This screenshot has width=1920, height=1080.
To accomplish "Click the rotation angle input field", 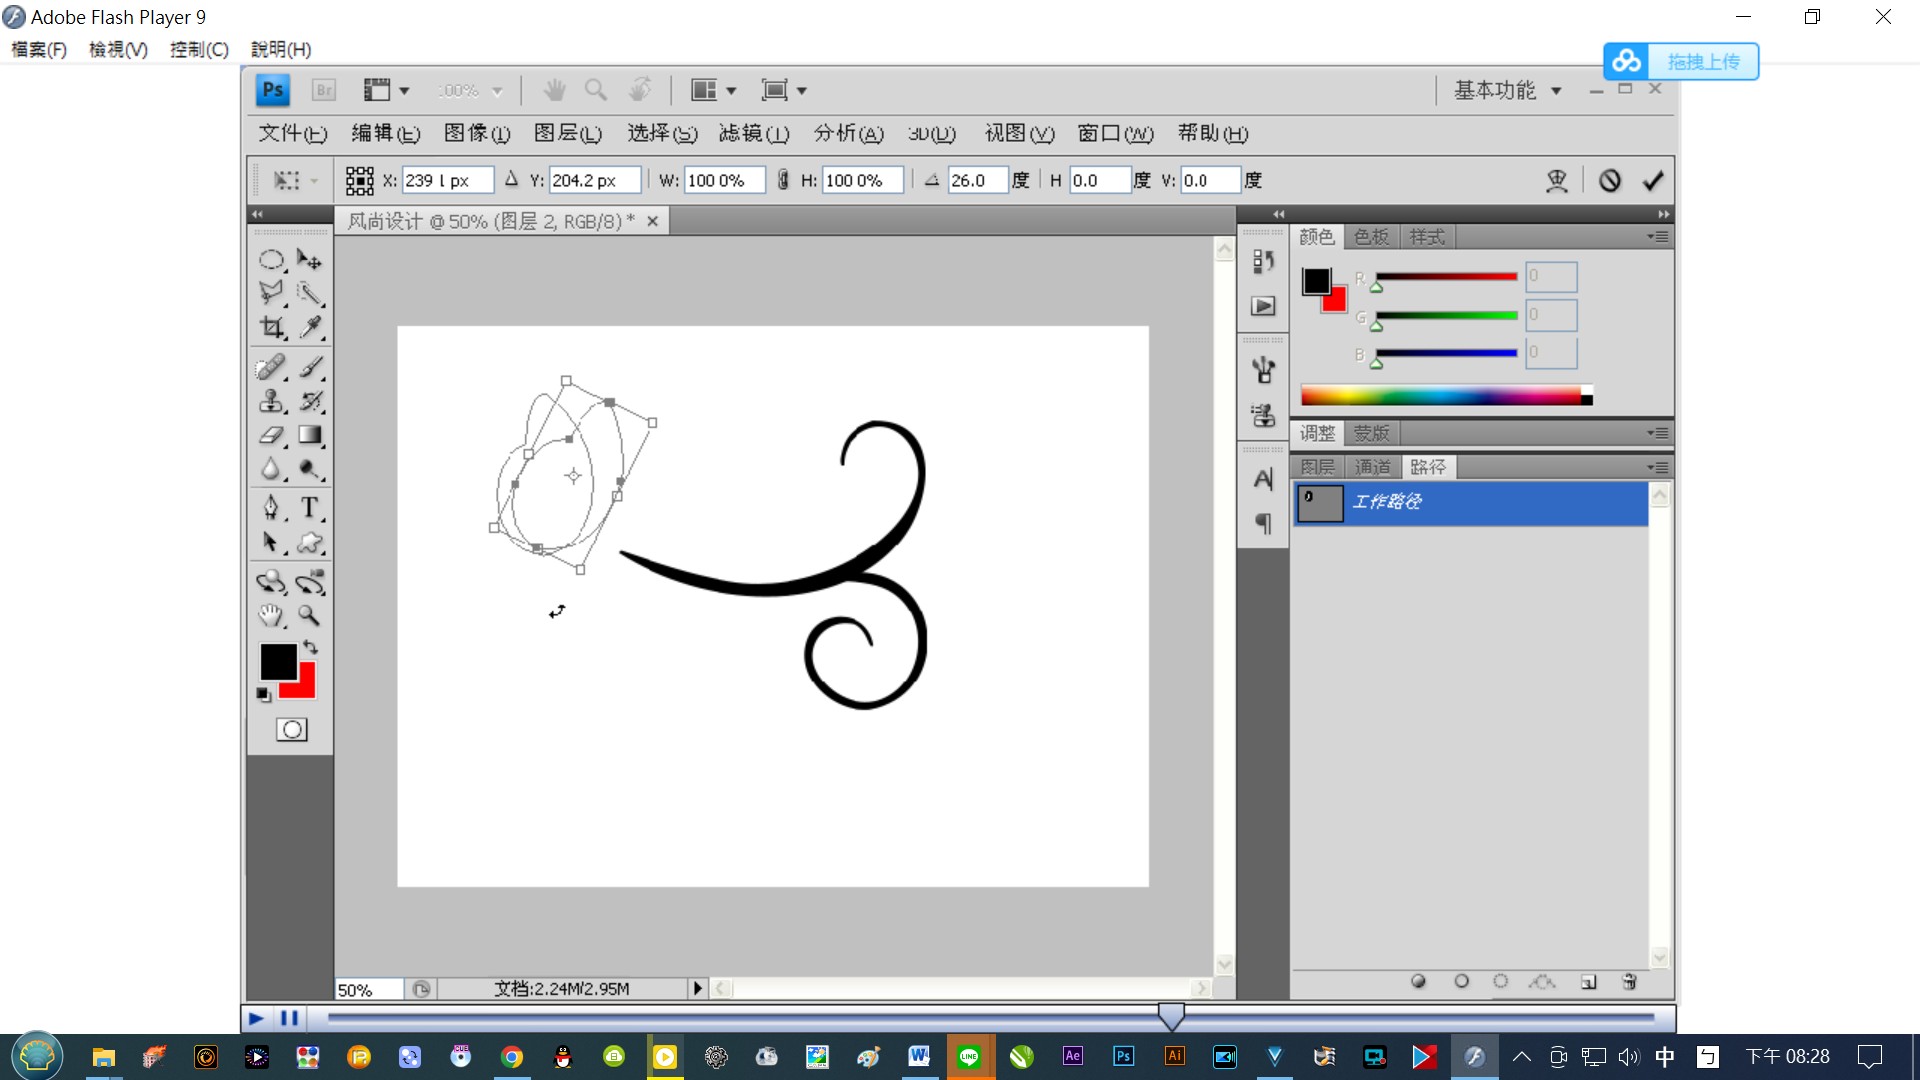I will click(976, 181).
